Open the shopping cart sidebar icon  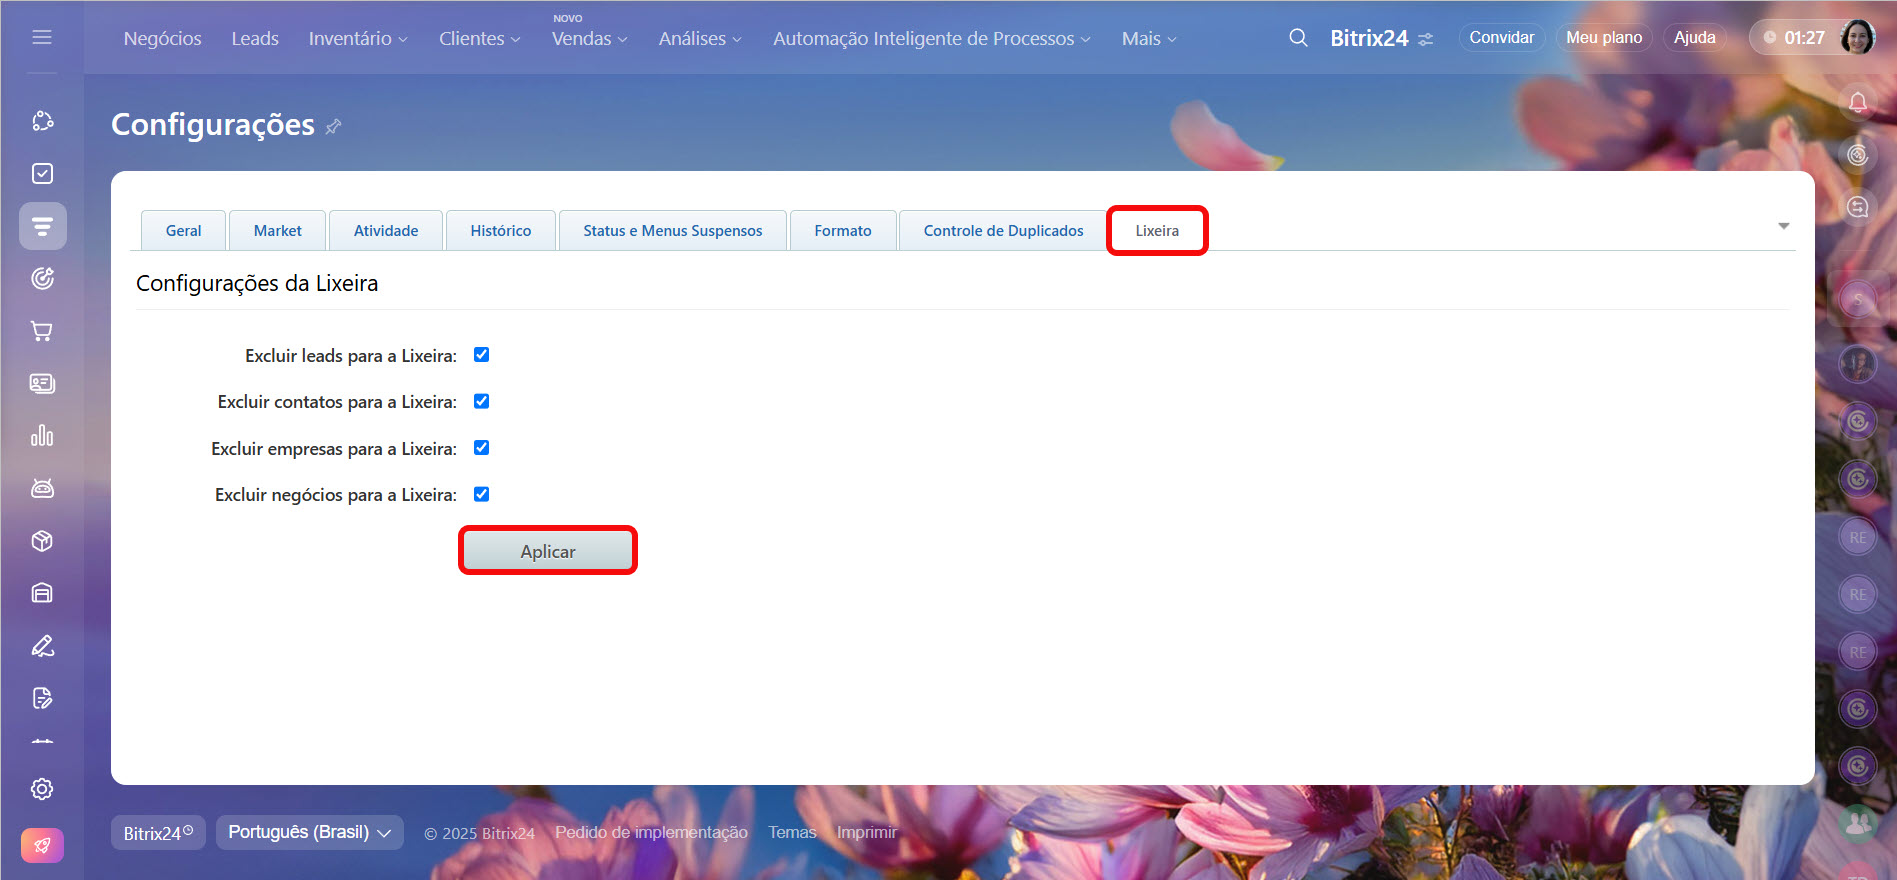point(42,331)
